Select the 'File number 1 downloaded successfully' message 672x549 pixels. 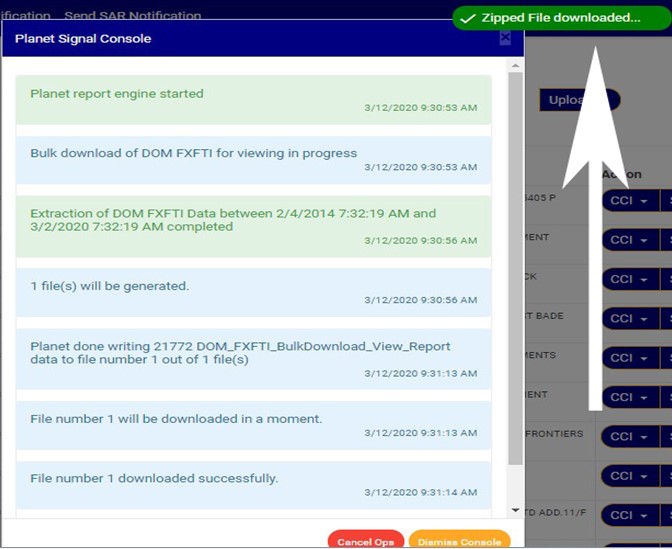tap(253, 485)
